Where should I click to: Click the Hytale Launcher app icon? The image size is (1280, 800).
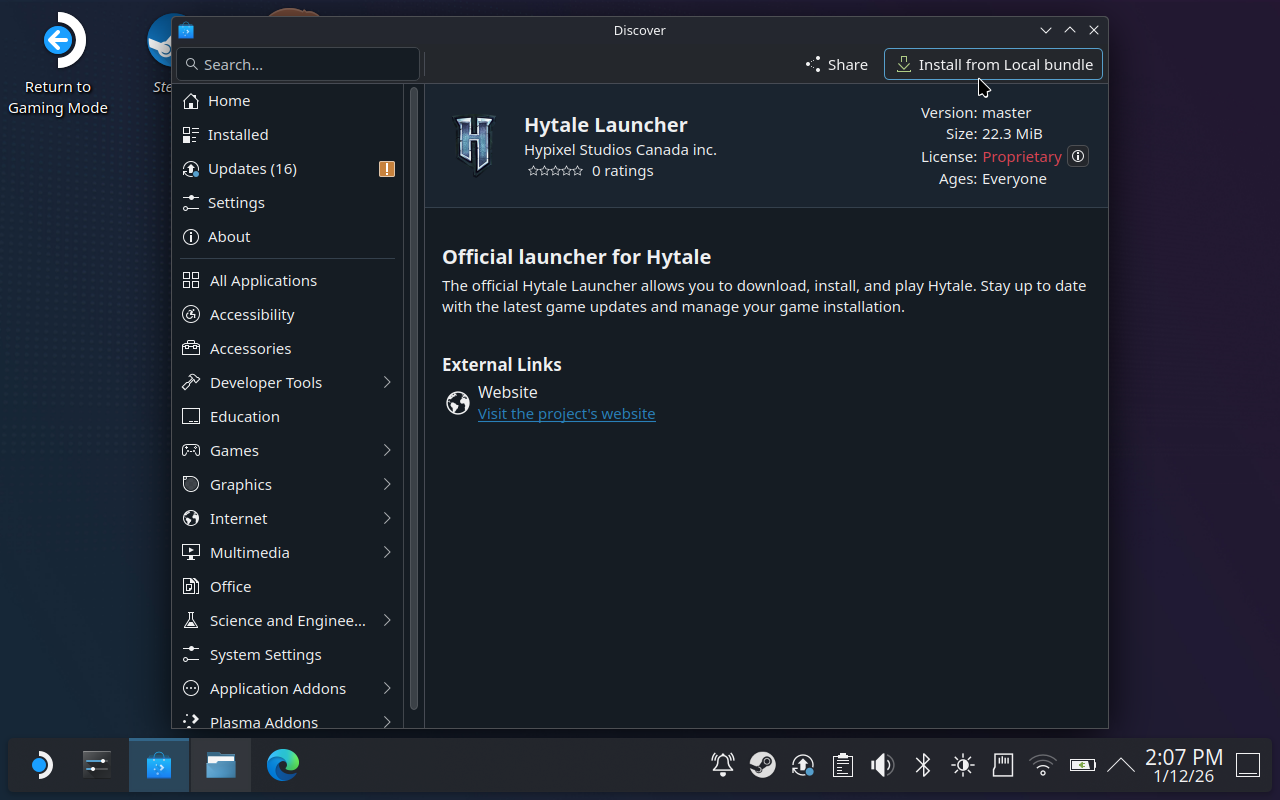(474, 143)
